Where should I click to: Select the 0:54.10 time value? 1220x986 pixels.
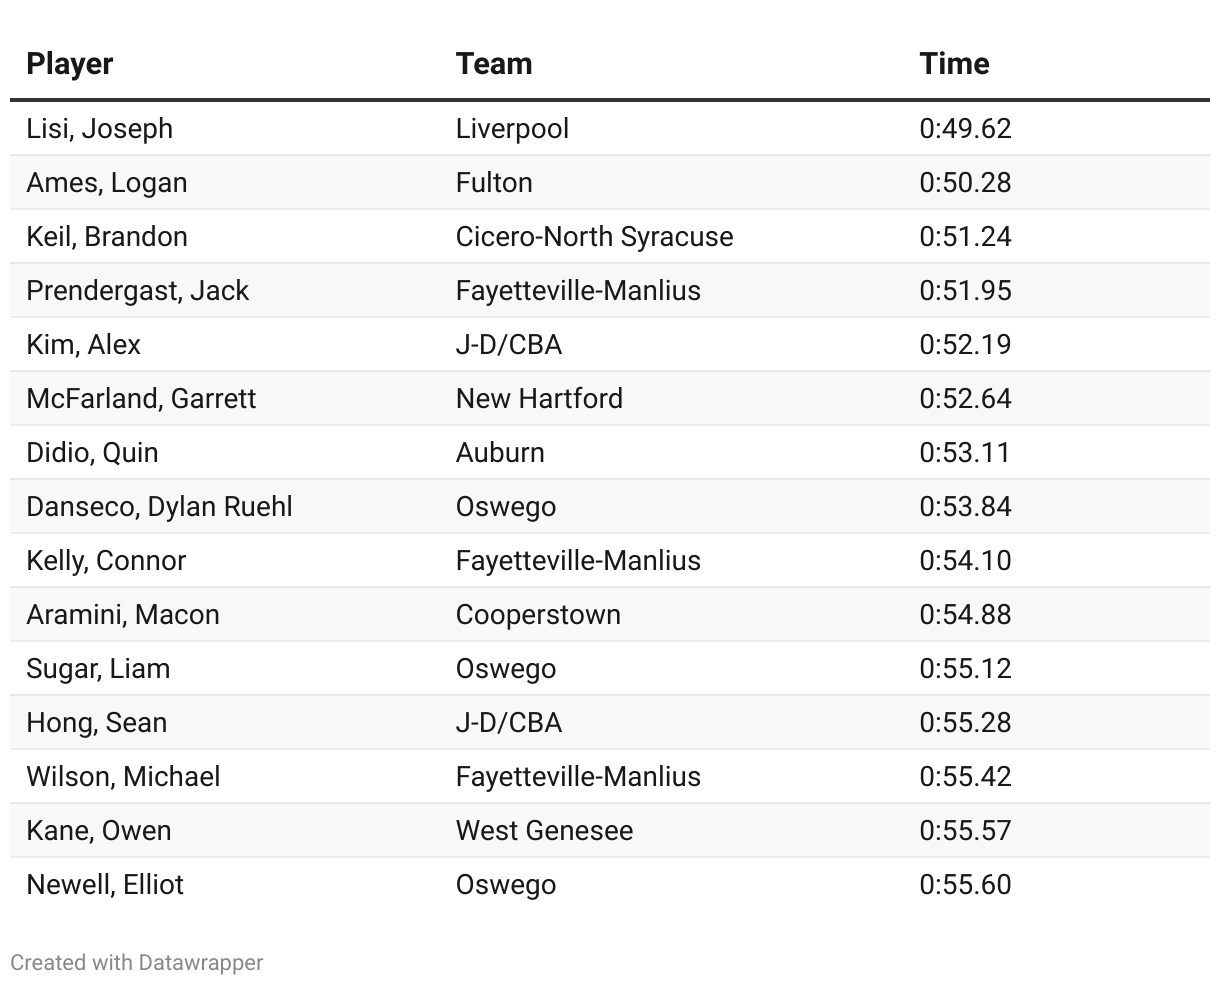pos(965,560)
